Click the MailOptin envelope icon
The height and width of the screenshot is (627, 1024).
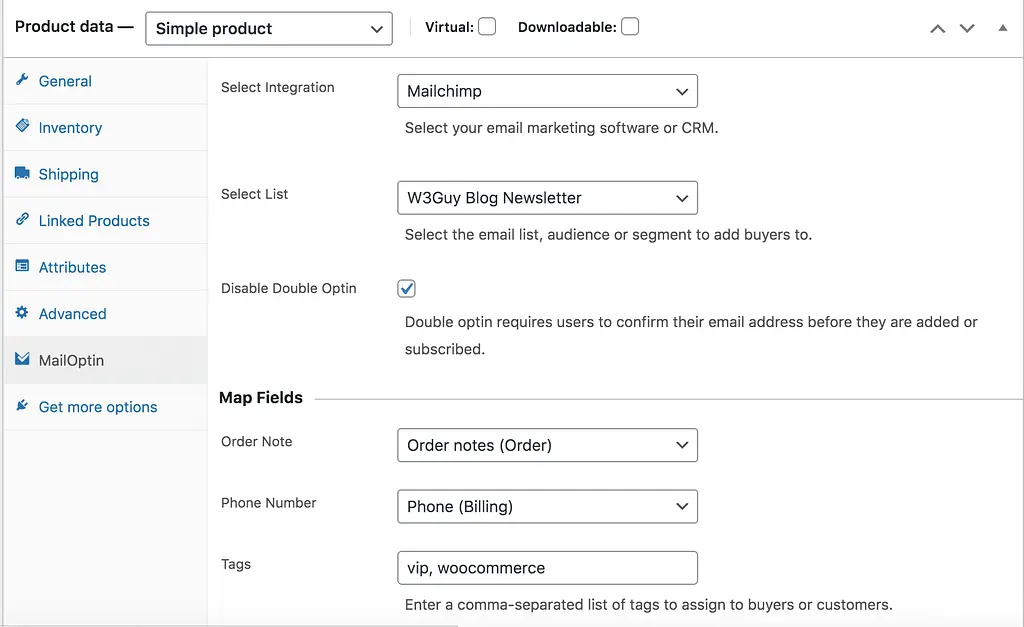tap(22, 359)
